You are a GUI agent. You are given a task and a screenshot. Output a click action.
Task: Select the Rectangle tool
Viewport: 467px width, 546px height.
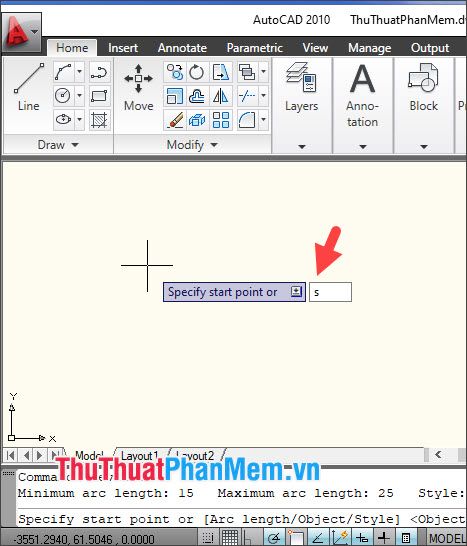tap(99, 96)
